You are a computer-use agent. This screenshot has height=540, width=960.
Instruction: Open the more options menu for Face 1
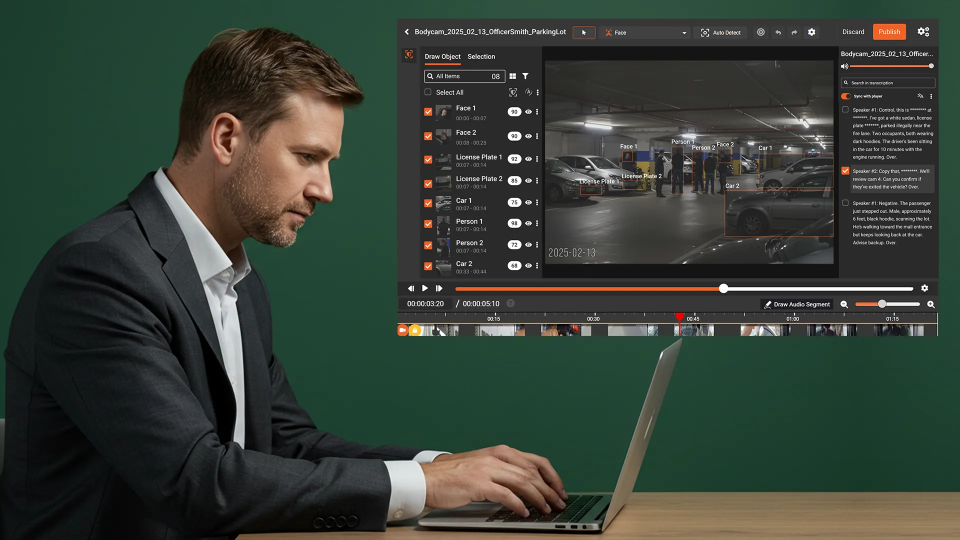pyautogui.click(x=537, y=112)
